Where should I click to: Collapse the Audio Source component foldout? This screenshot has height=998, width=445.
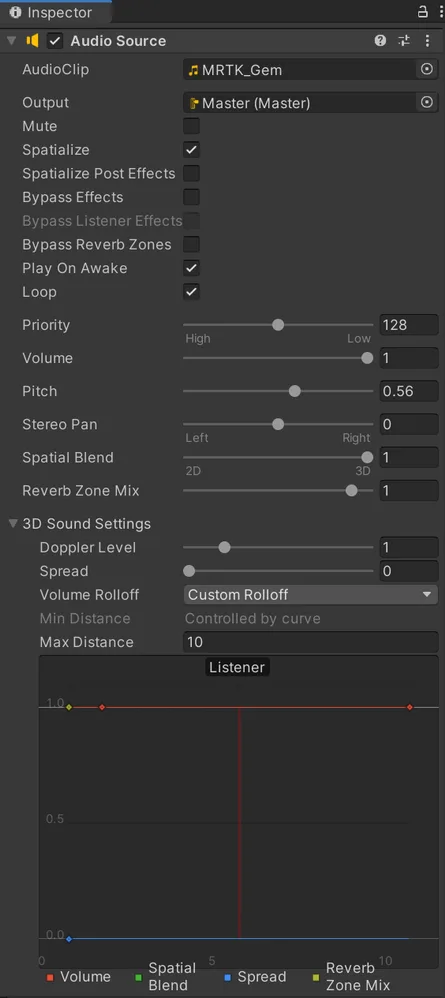pos(11,41)
